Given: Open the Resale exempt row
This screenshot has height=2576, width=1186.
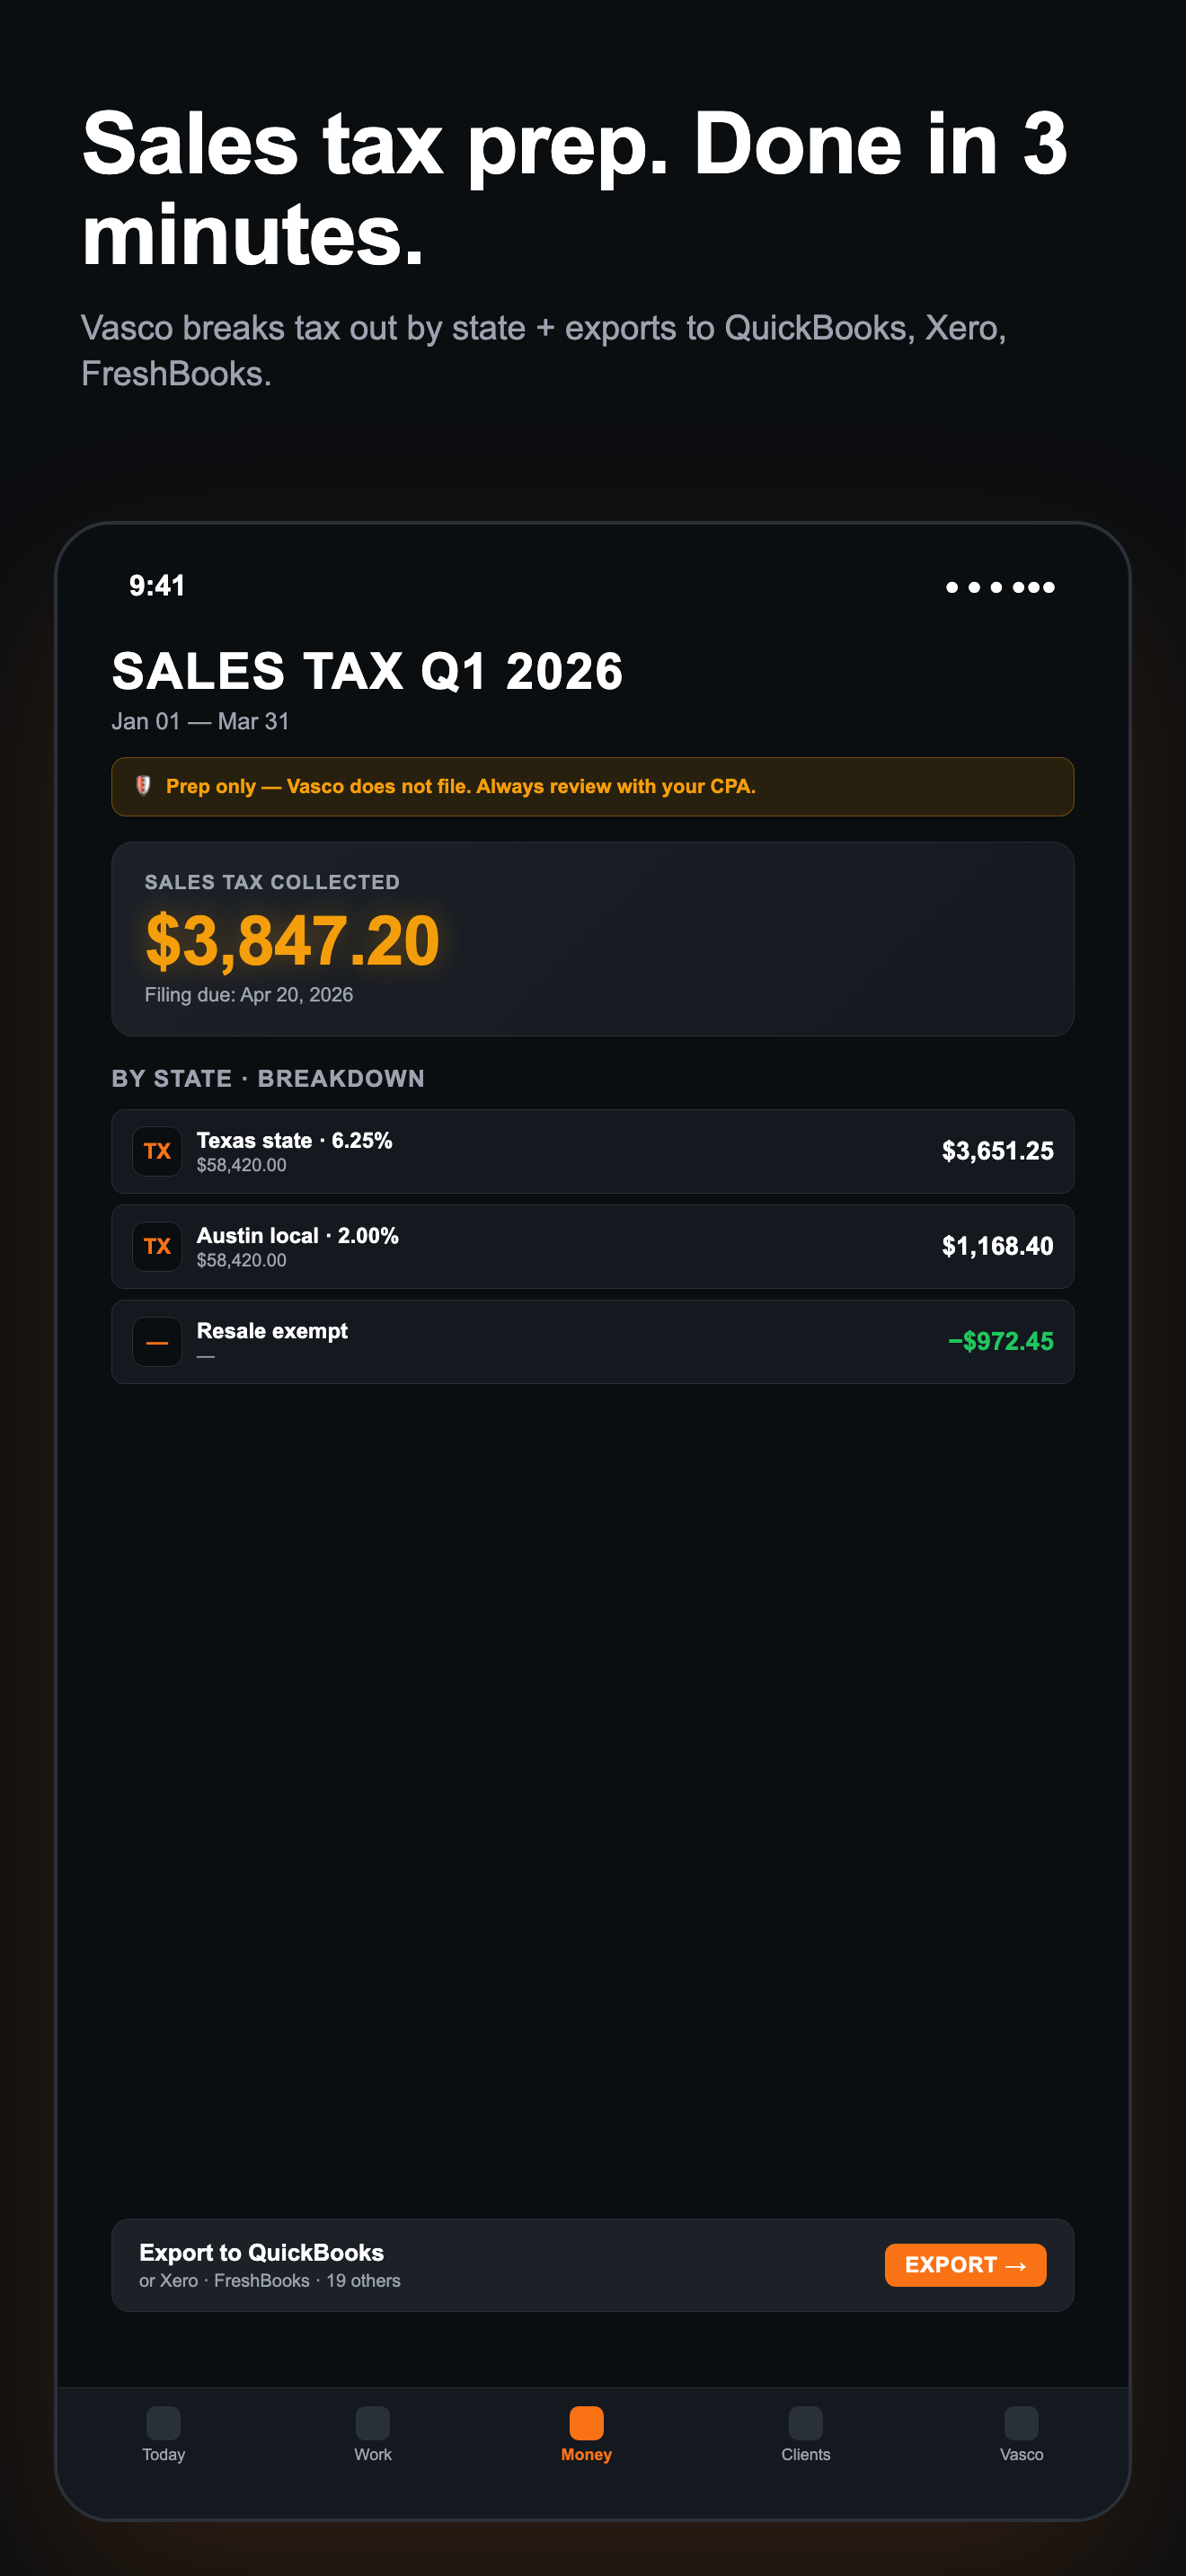Looking at the screenshot, I should click(593, 1342).
